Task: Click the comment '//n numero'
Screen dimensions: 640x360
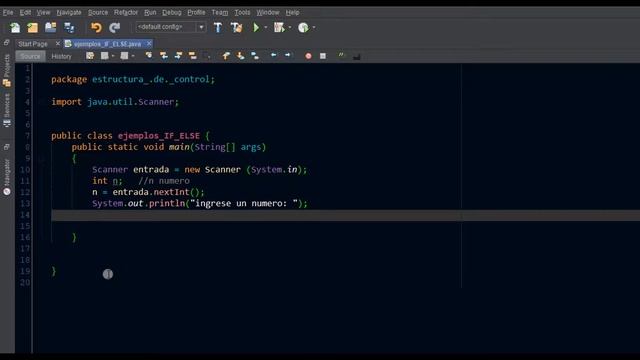Action: click(x=164, y=181)
